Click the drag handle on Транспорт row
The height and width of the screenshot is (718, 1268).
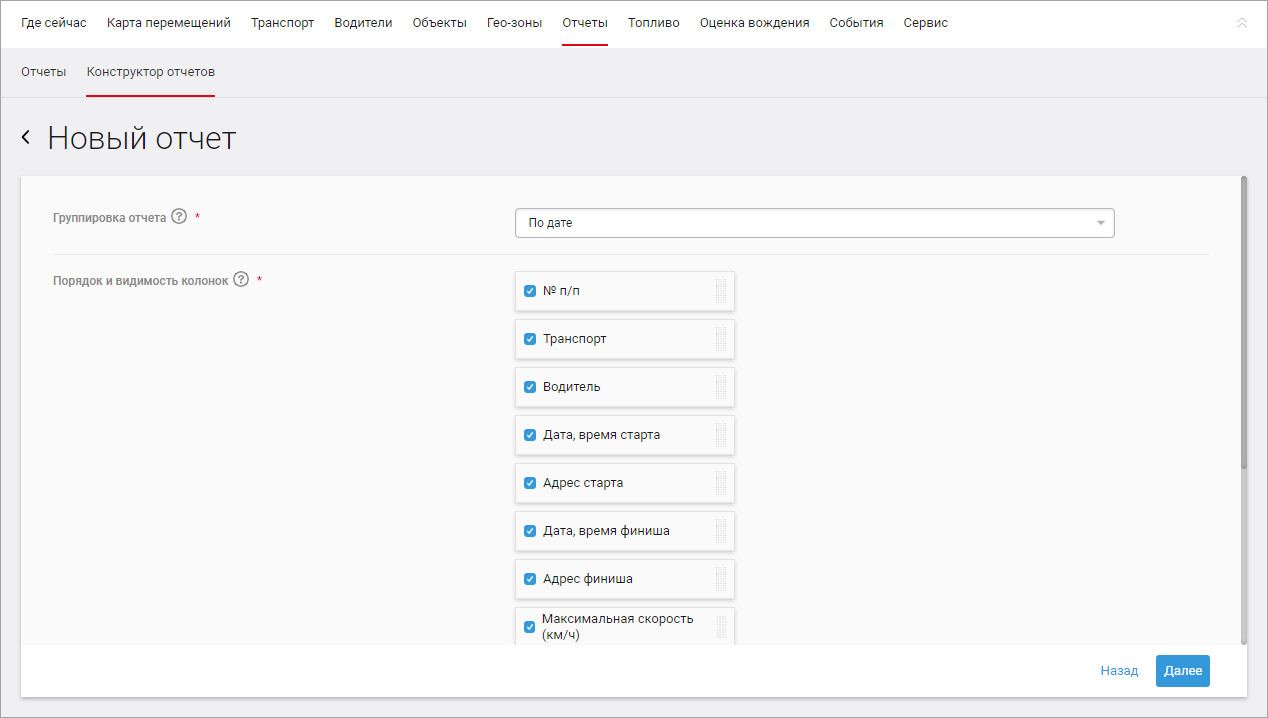pos(721,339)
